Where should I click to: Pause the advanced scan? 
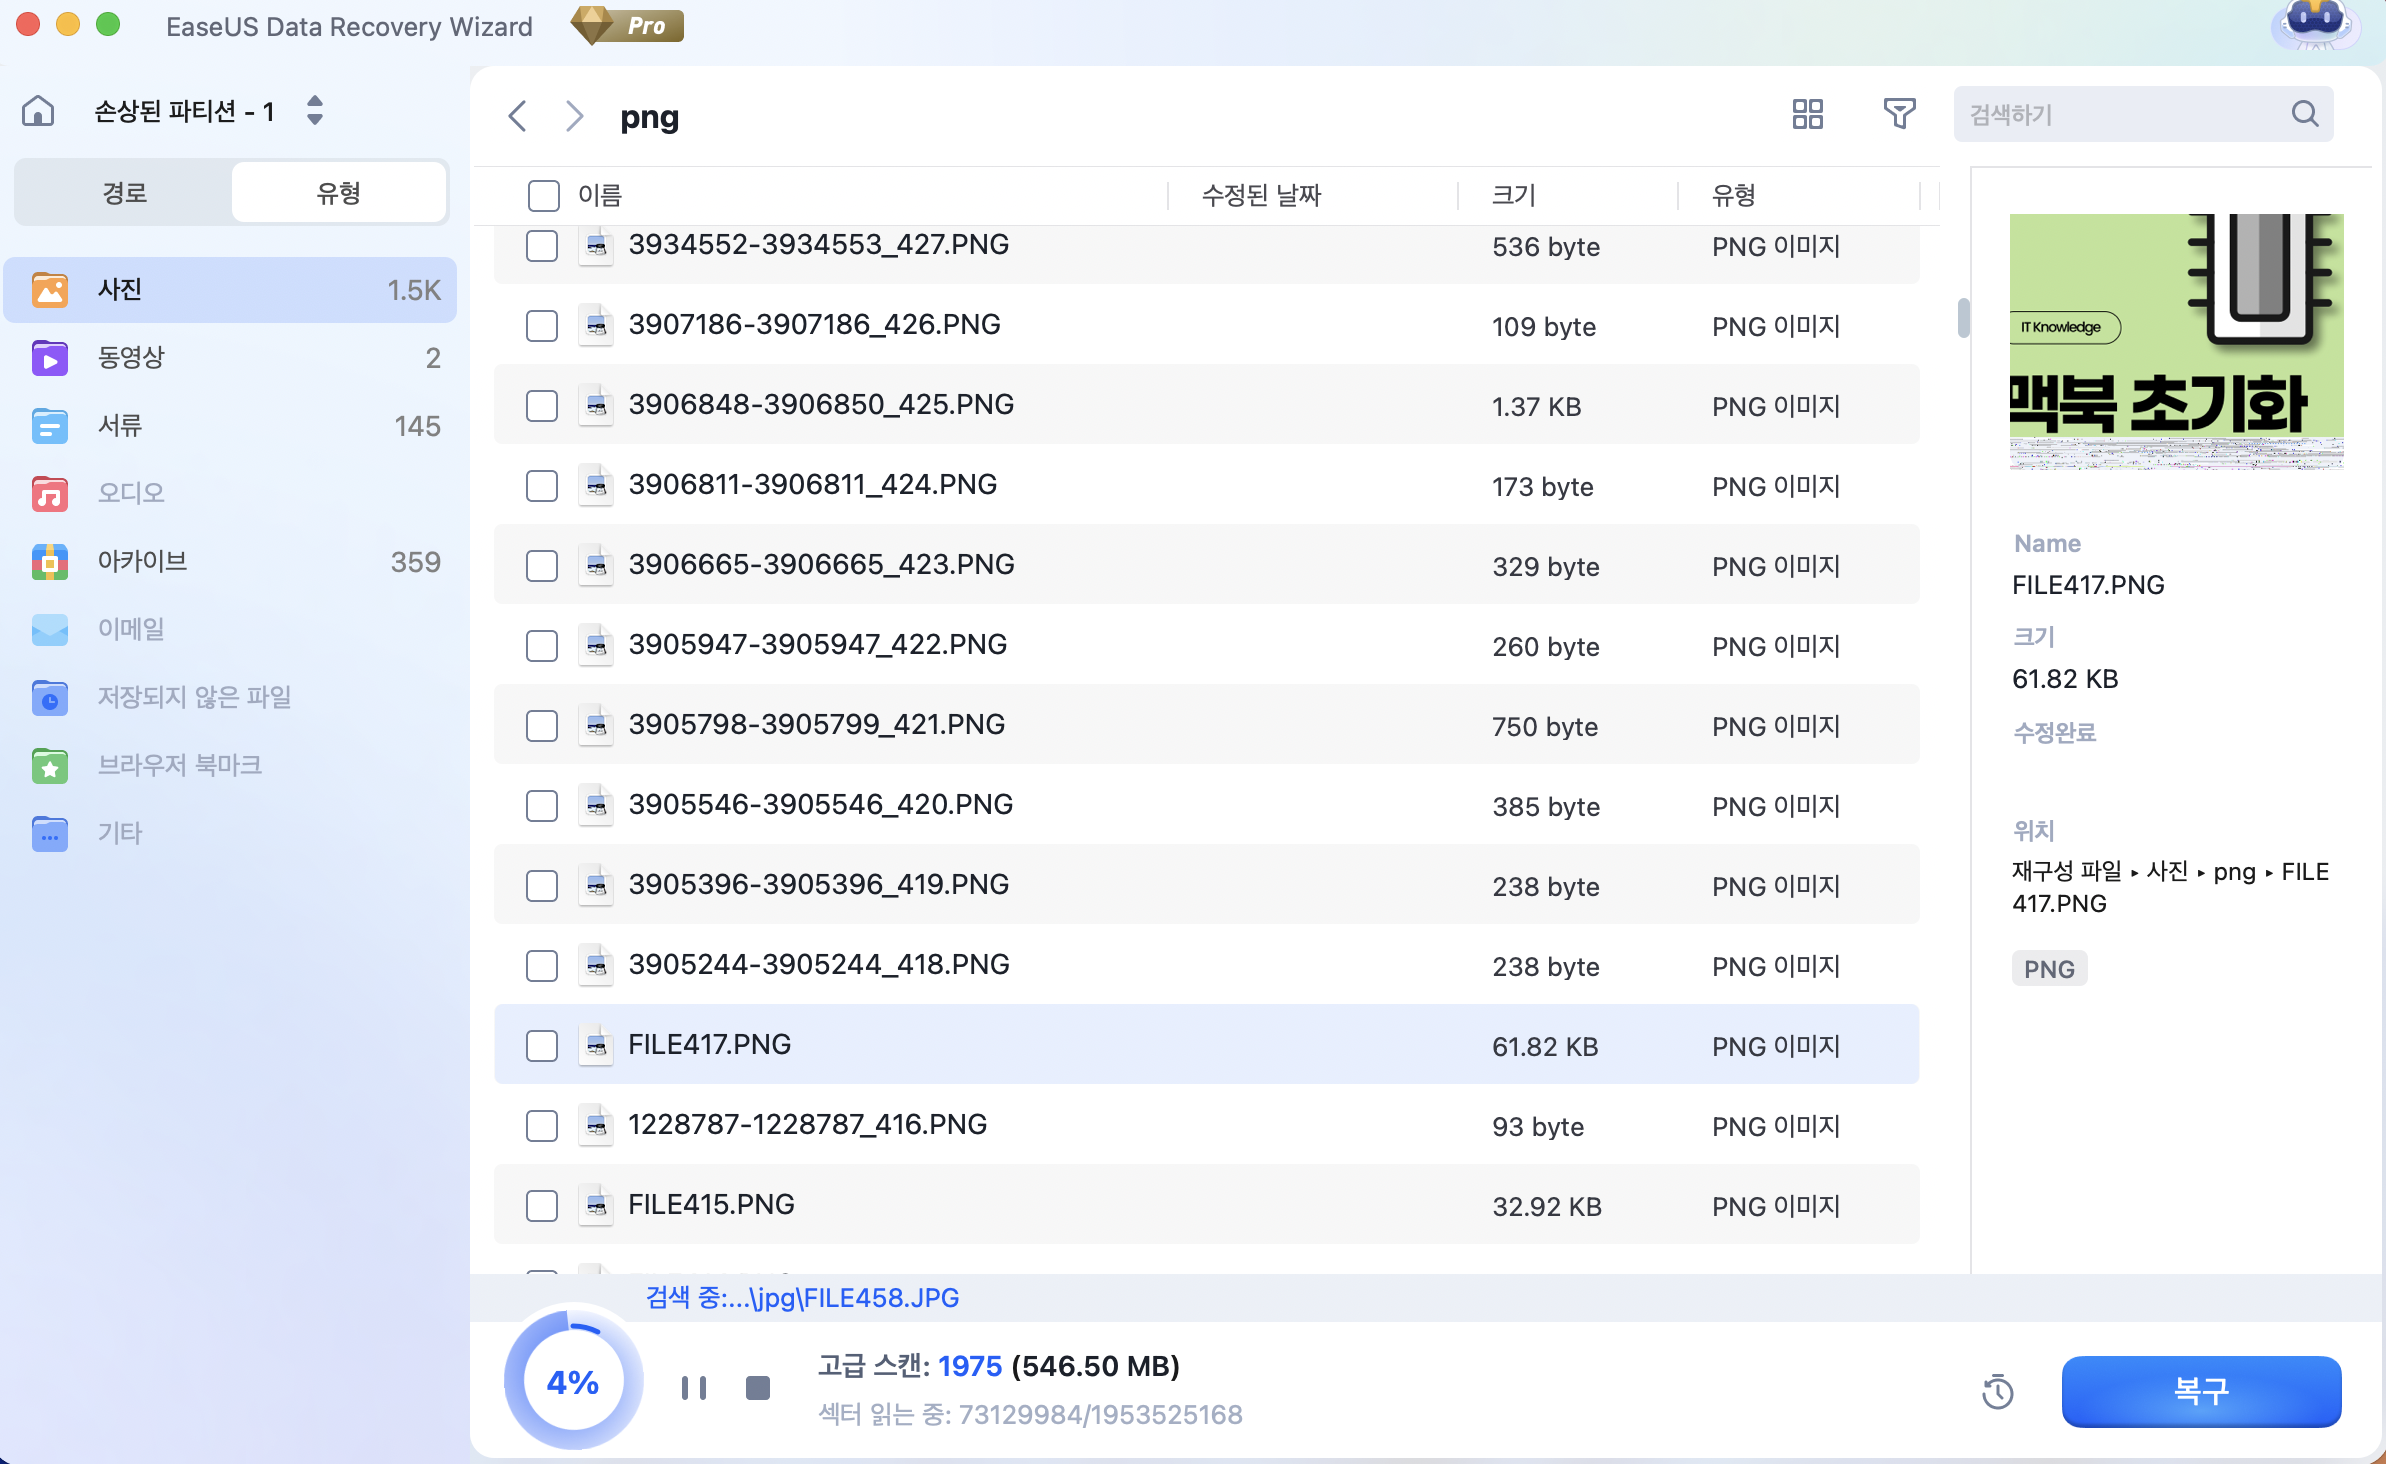[693, 1388]
